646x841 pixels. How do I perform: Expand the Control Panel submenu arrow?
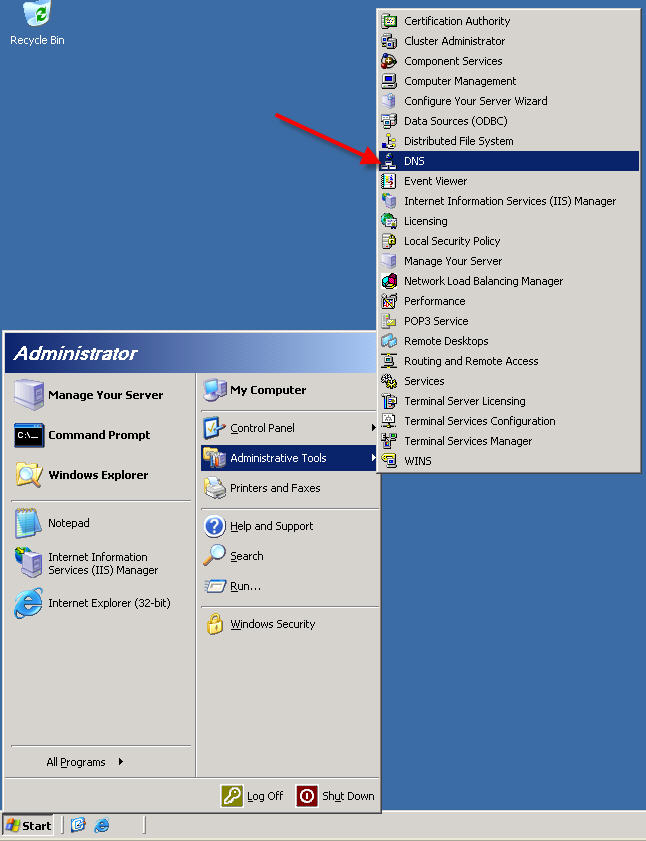tap(373, 427)
